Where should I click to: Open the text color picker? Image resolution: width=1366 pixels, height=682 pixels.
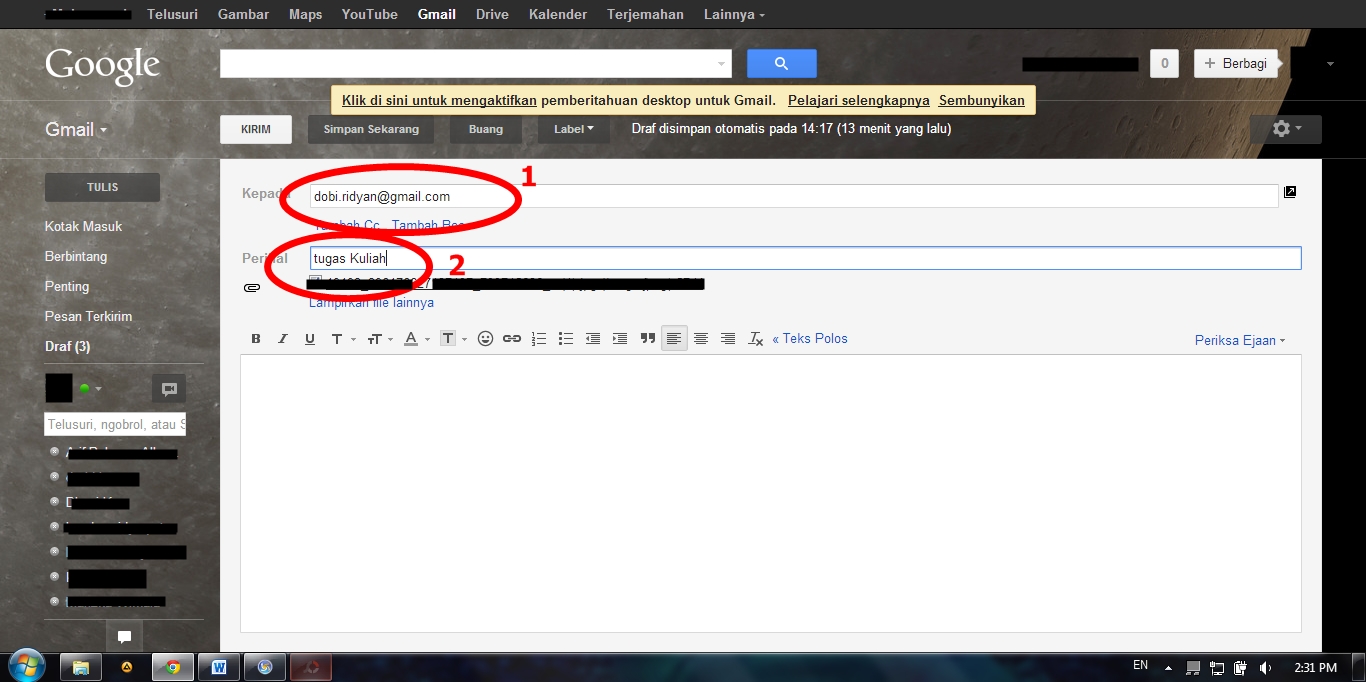click(412, 338)
